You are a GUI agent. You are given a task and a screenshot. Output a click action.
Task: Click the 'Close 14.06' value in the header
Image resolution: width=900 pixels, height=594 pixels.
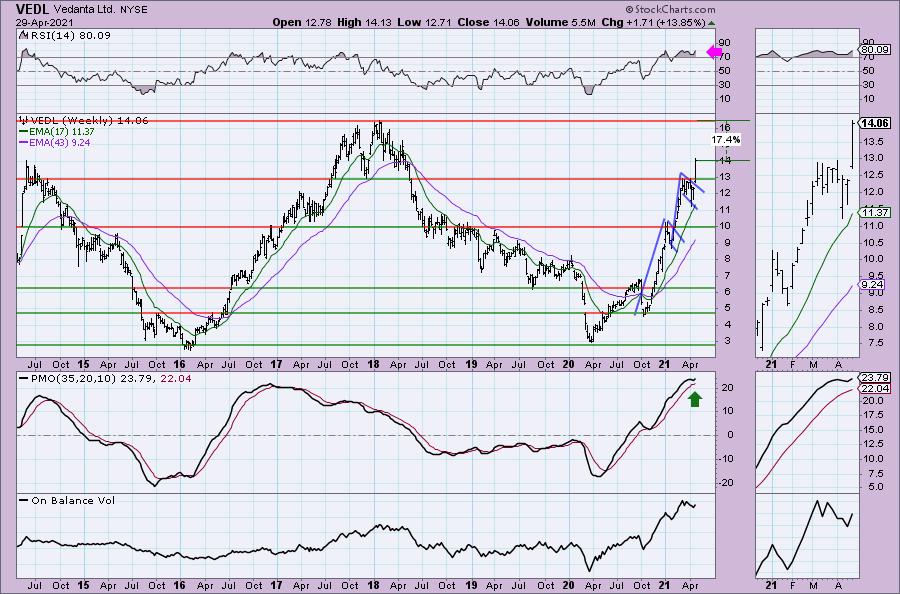(488, 22)
